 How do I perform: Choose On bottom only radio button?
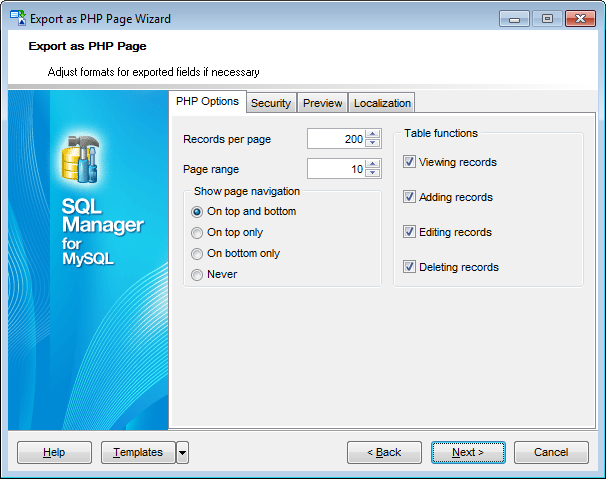[197, 253]
